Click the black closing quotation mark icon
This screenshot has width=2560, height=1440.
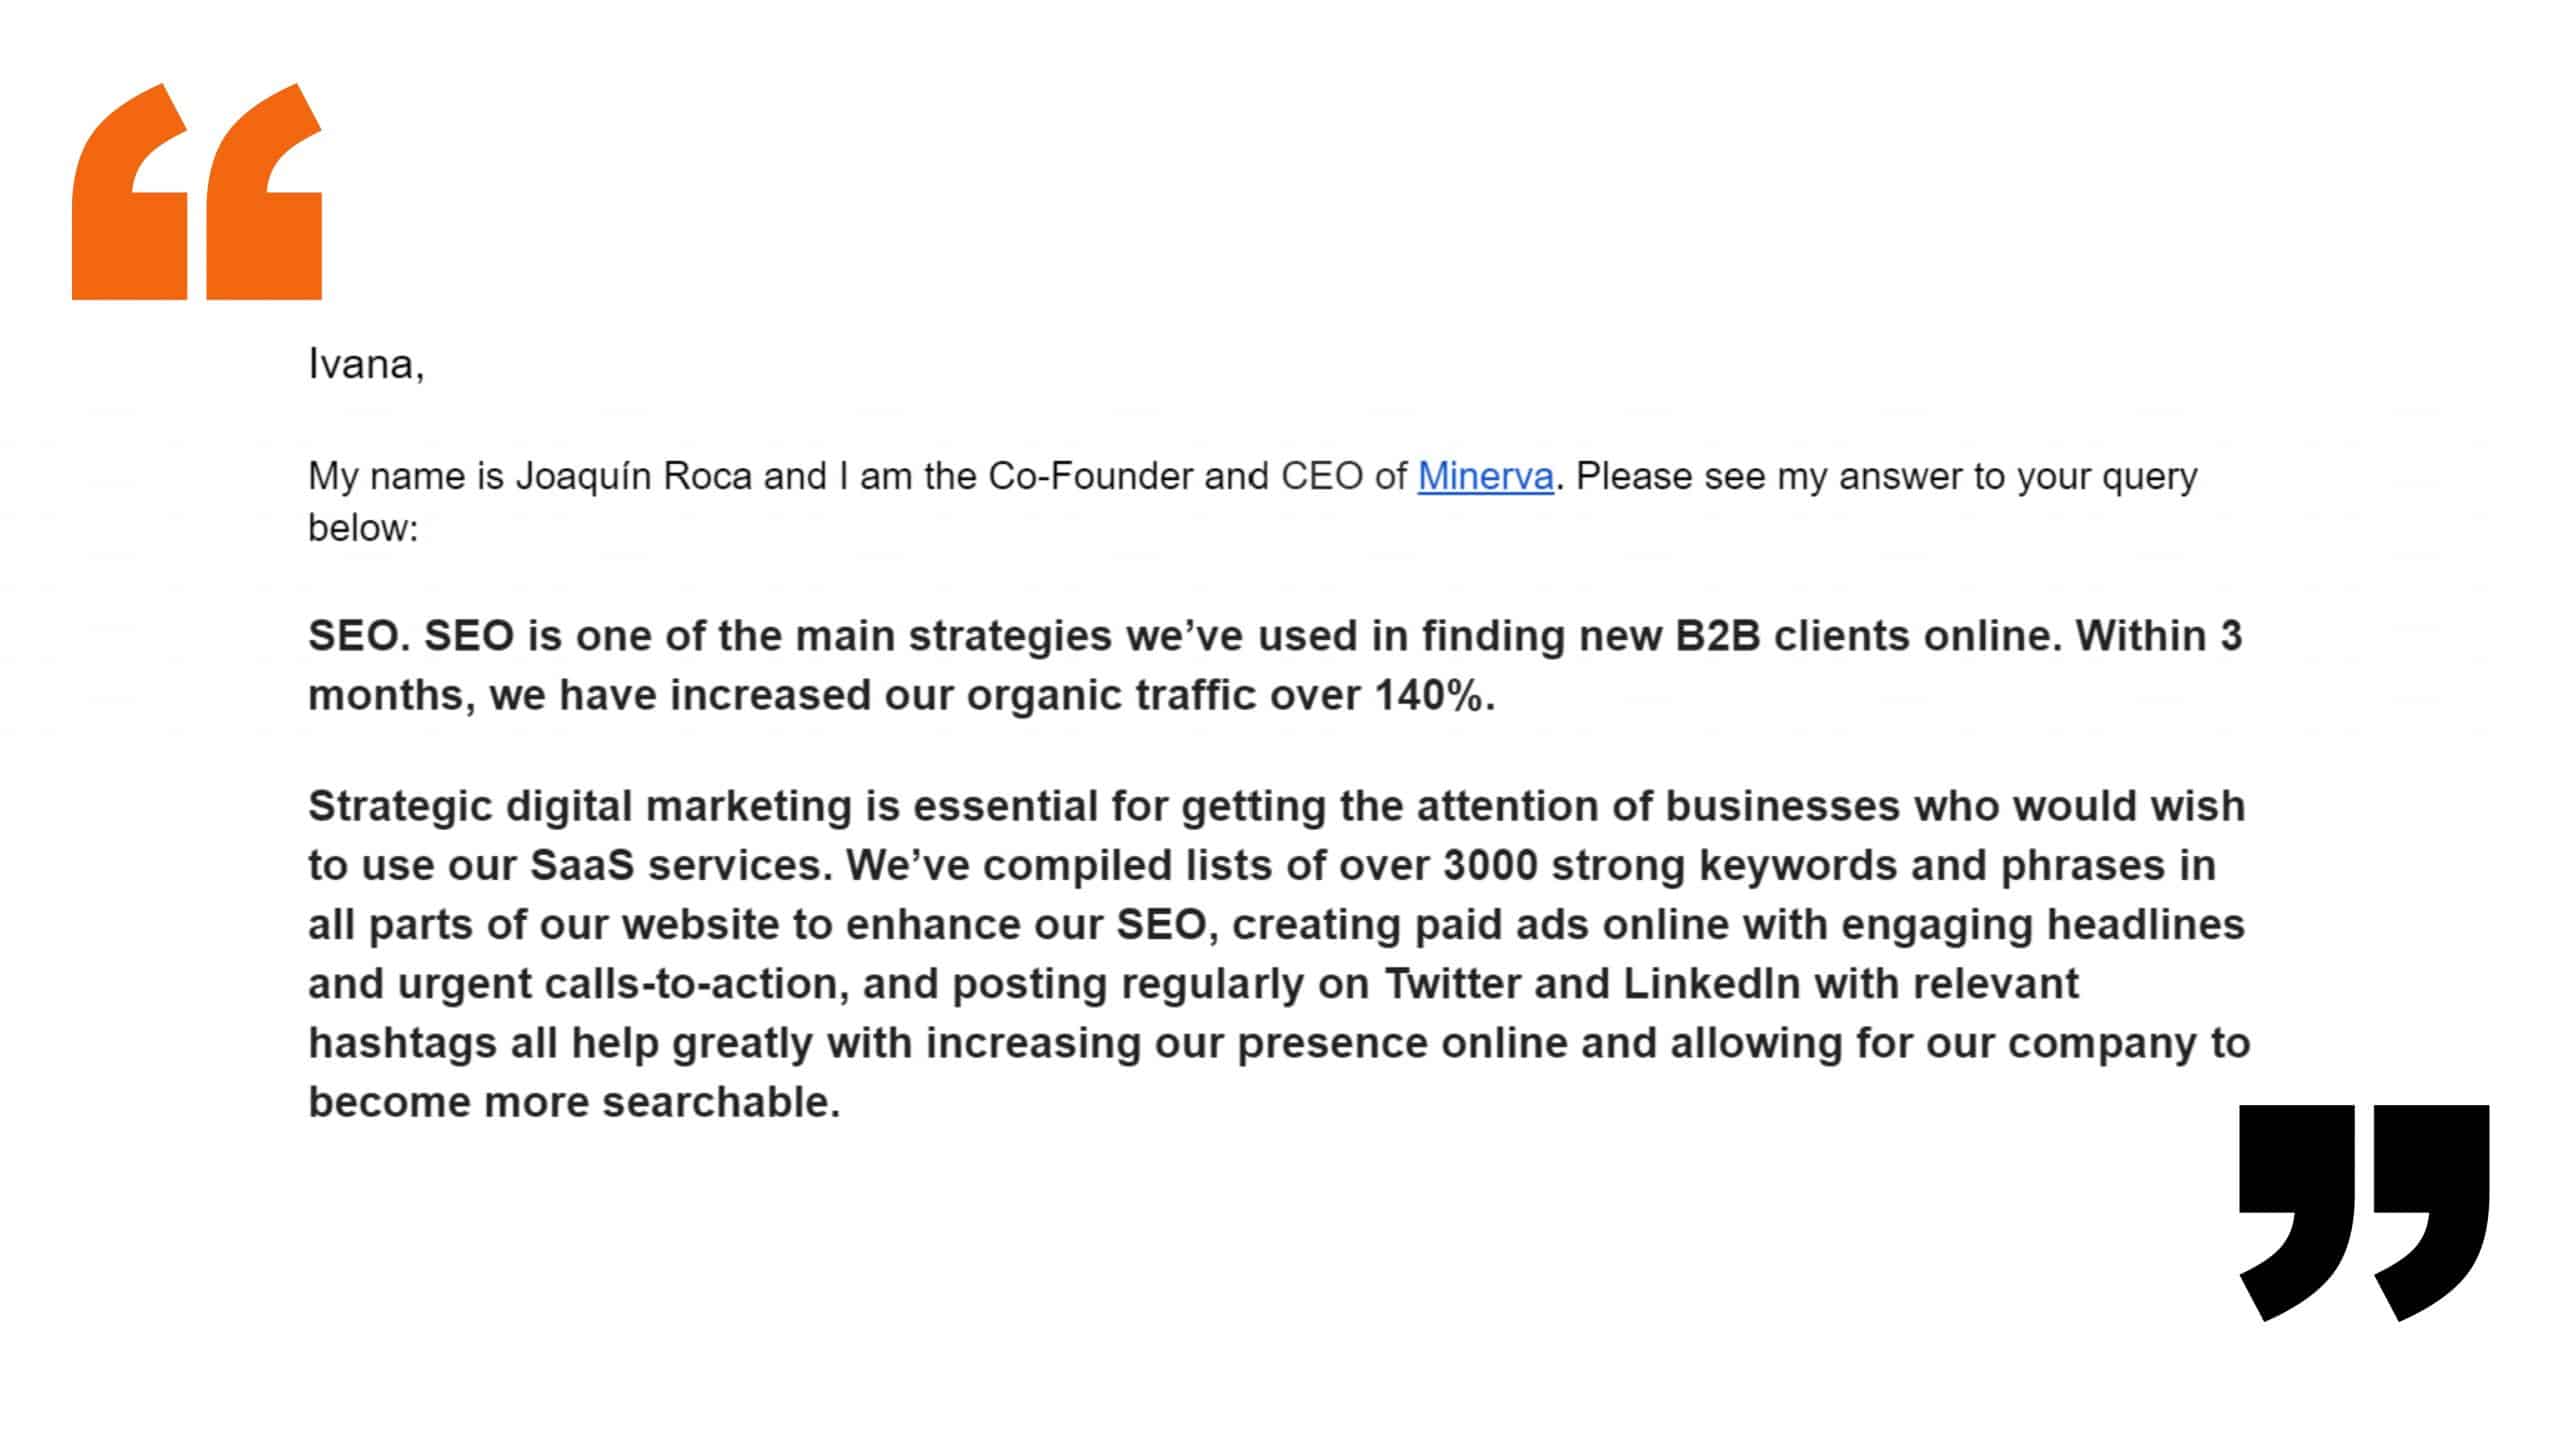2363,1212
